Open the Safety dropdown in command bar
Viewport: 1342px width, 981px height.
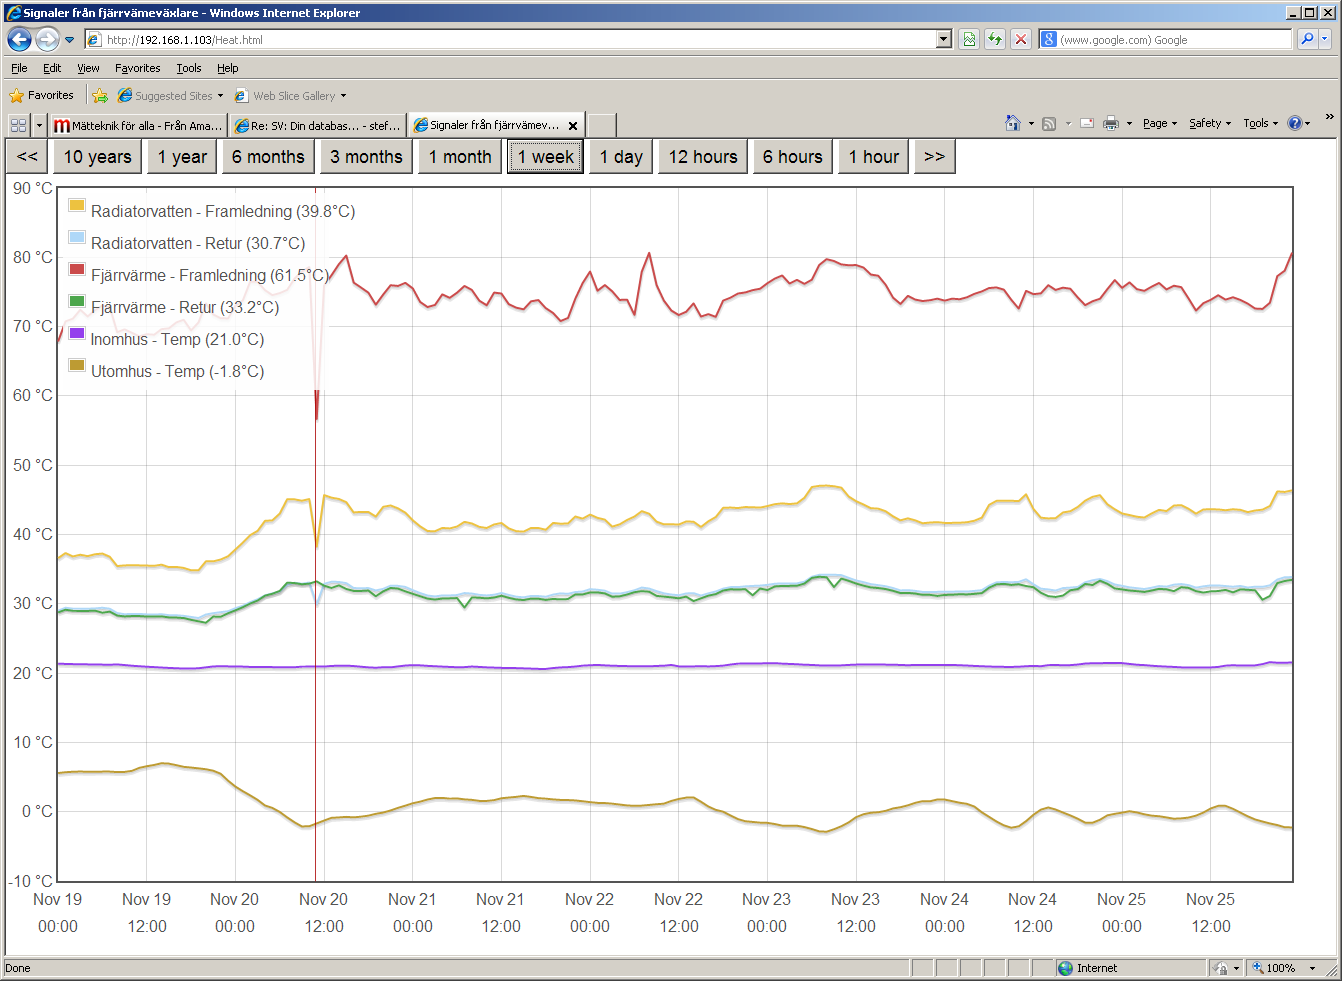1210,123
